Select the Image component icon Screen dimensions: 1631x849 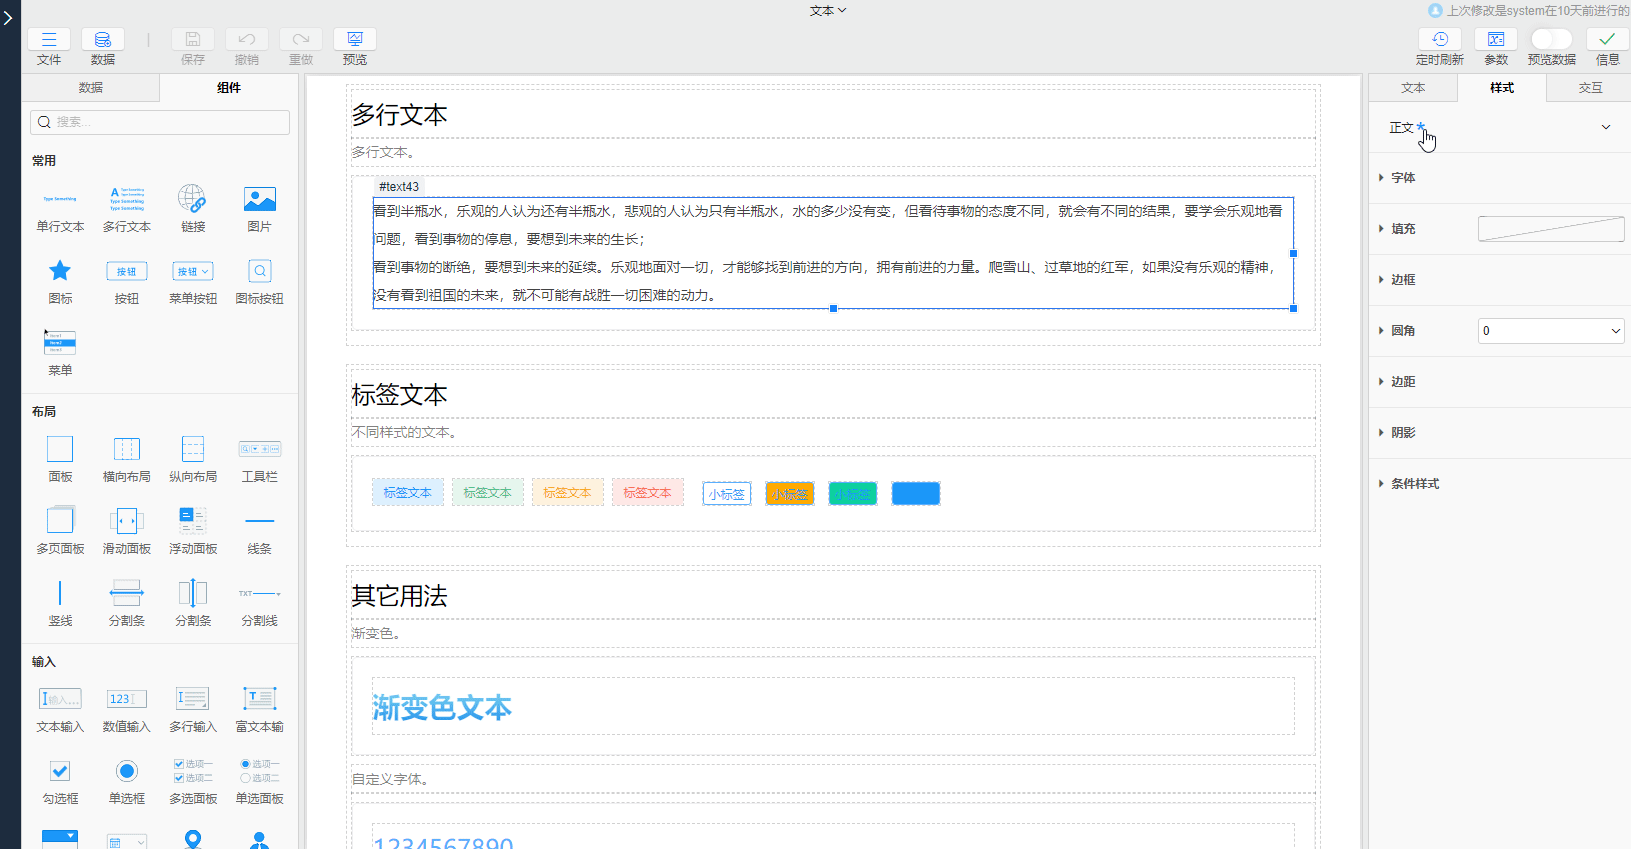(x=259, y=199)
